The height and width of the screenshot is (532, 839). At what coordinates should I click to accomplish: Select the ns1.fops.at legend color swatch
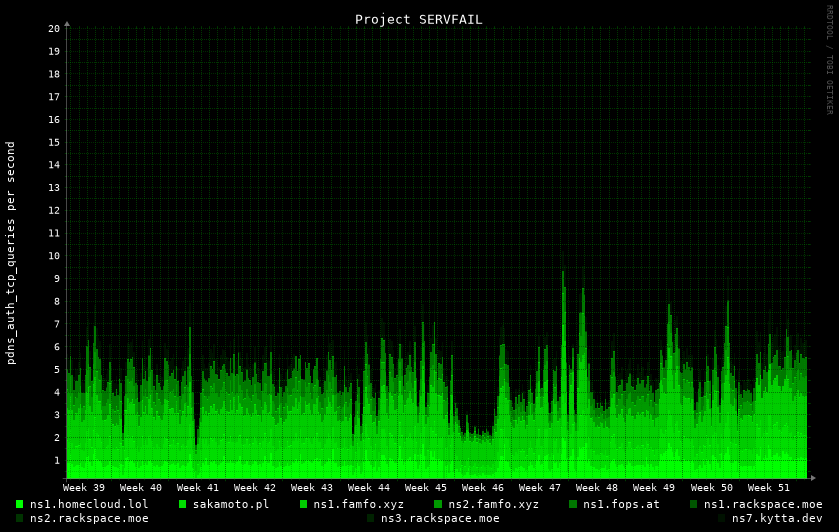[573, 504]
